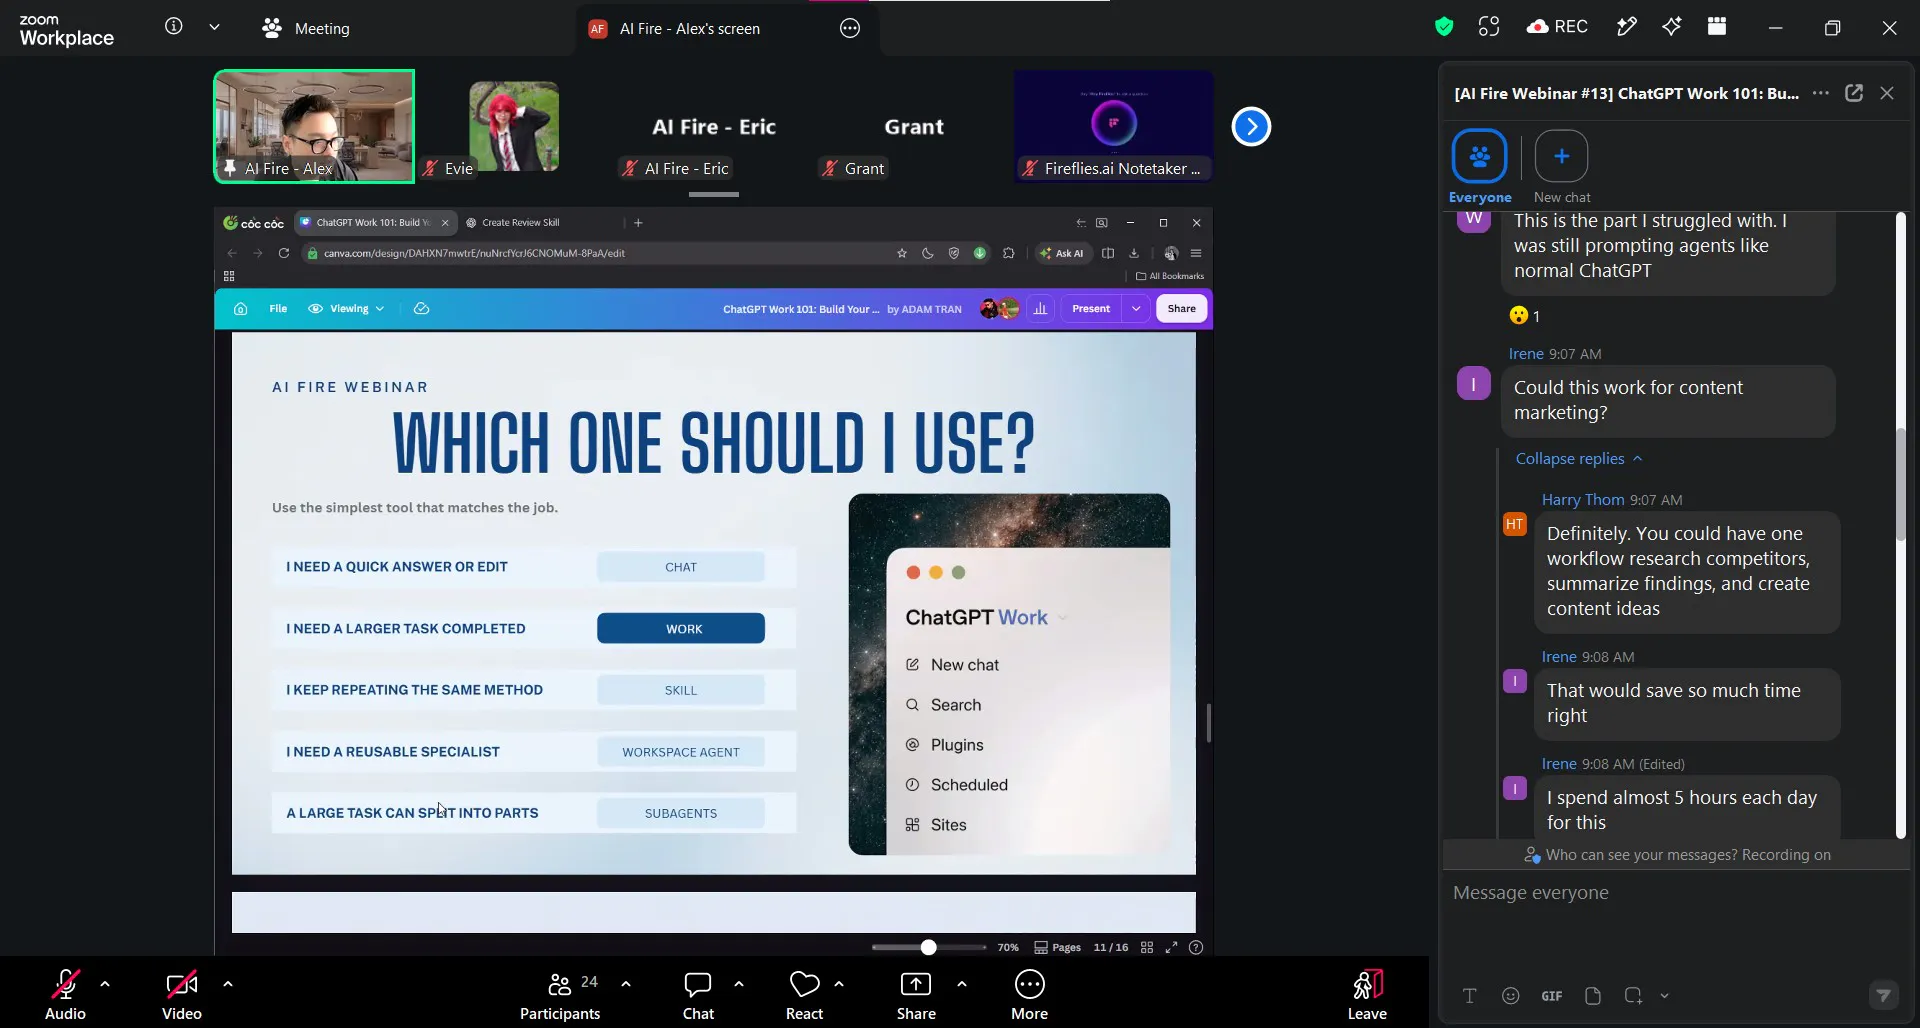The height and width of the screenshot is (1028, 1920).
Task: Select AI Fire - Alex video thumbnail
Action: (x=314, y=126)
